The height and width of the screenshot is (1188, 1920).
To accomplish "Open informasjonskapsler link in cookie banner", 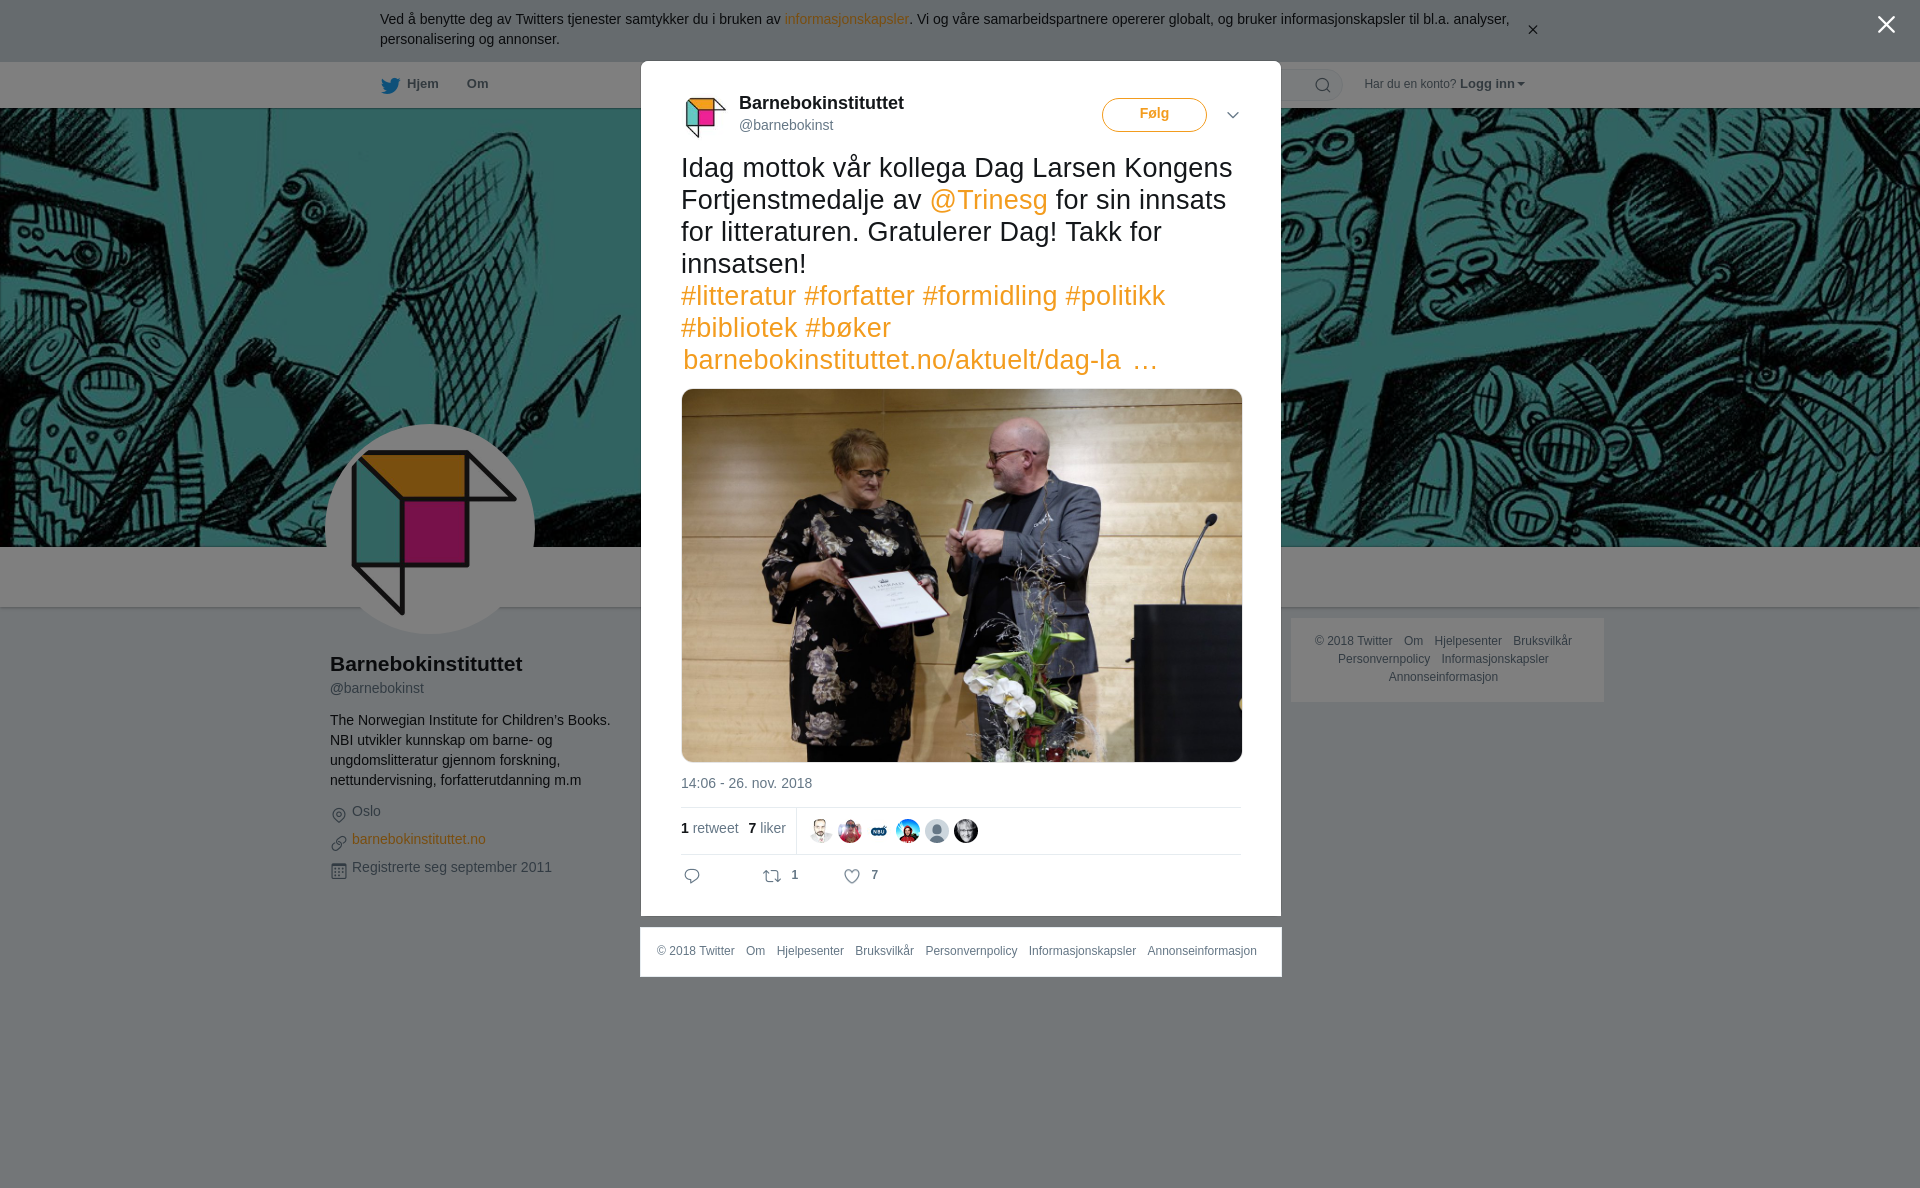I will point(846,19).
